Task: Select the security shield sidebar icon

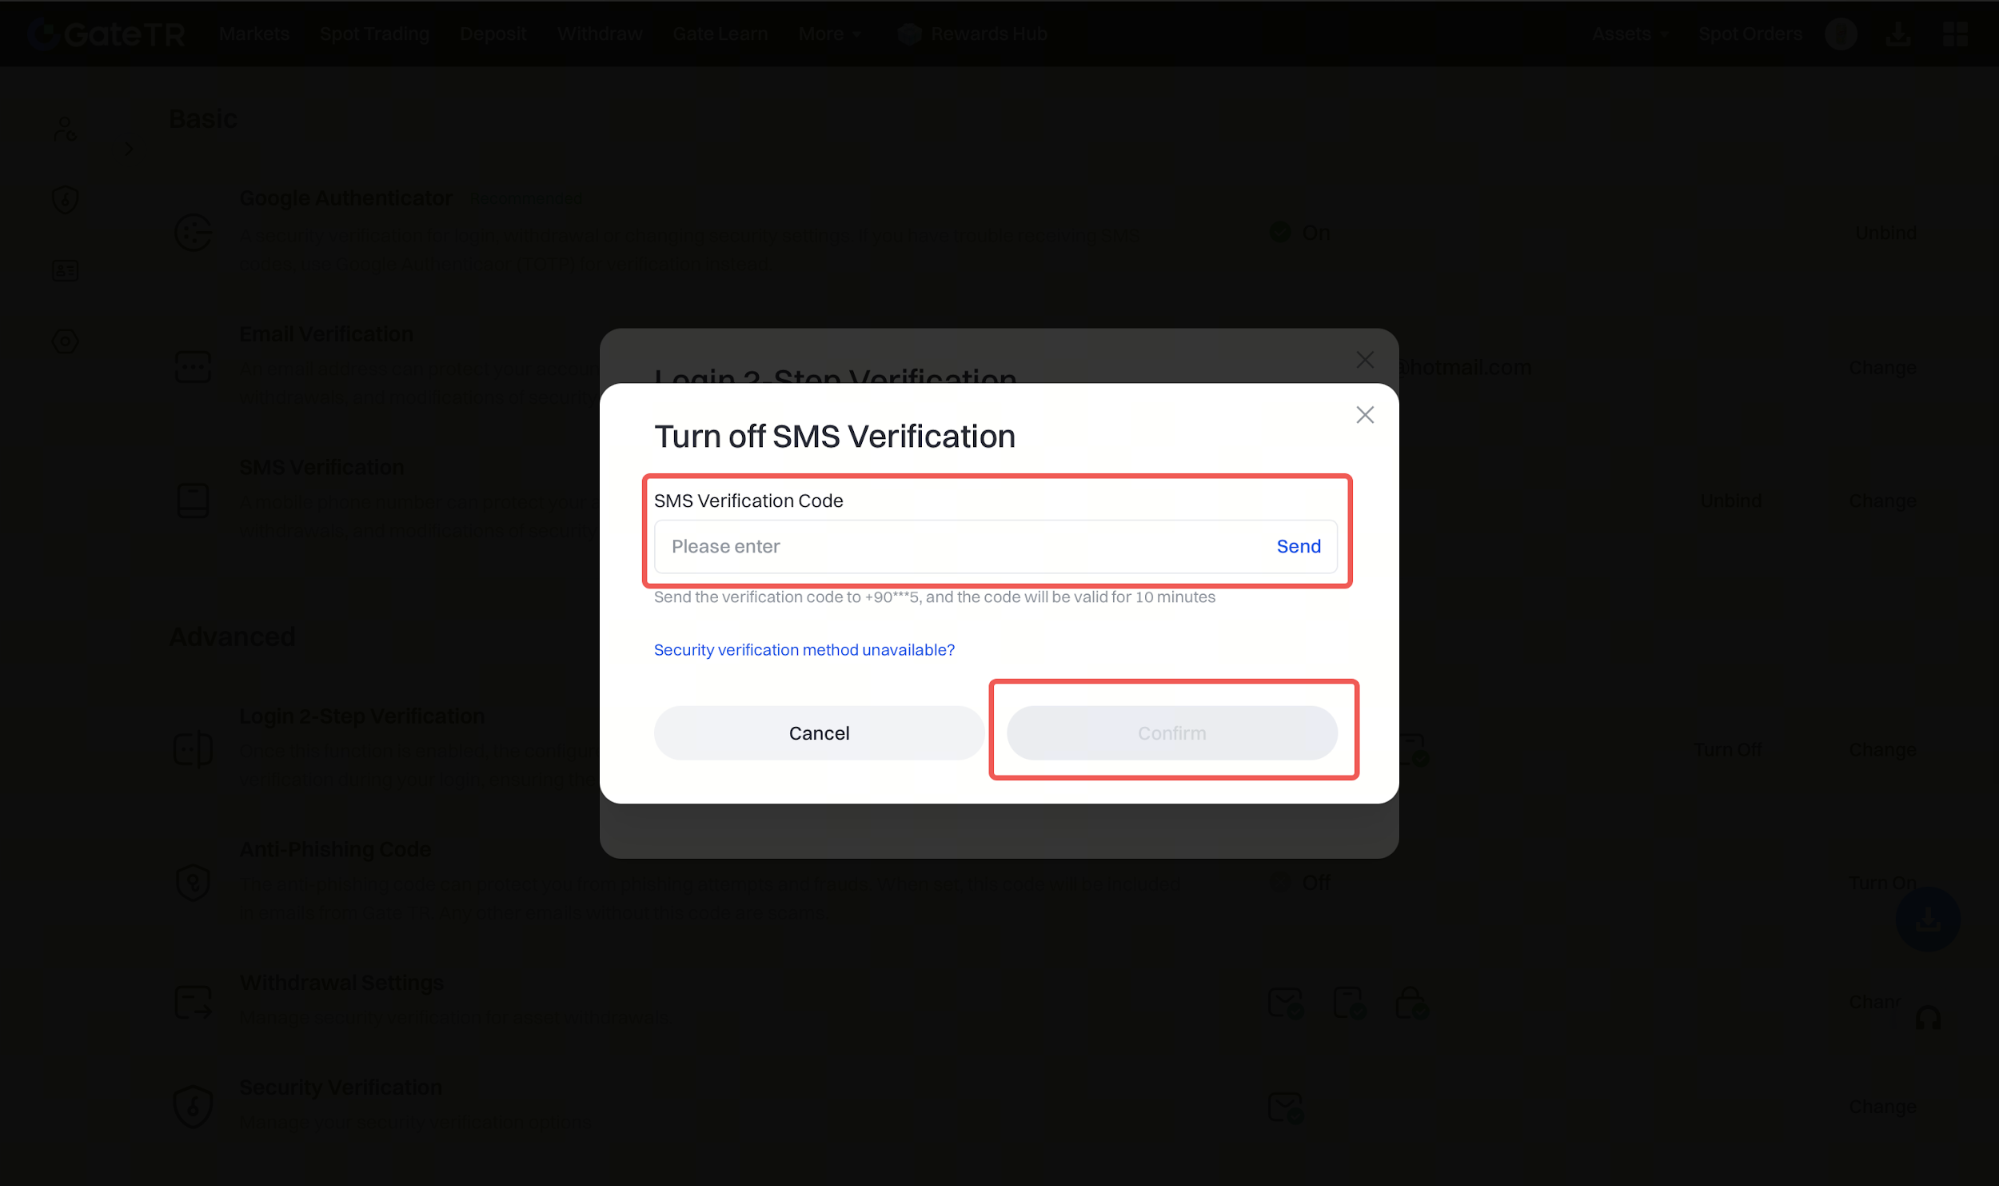Action: coord(65,200)
